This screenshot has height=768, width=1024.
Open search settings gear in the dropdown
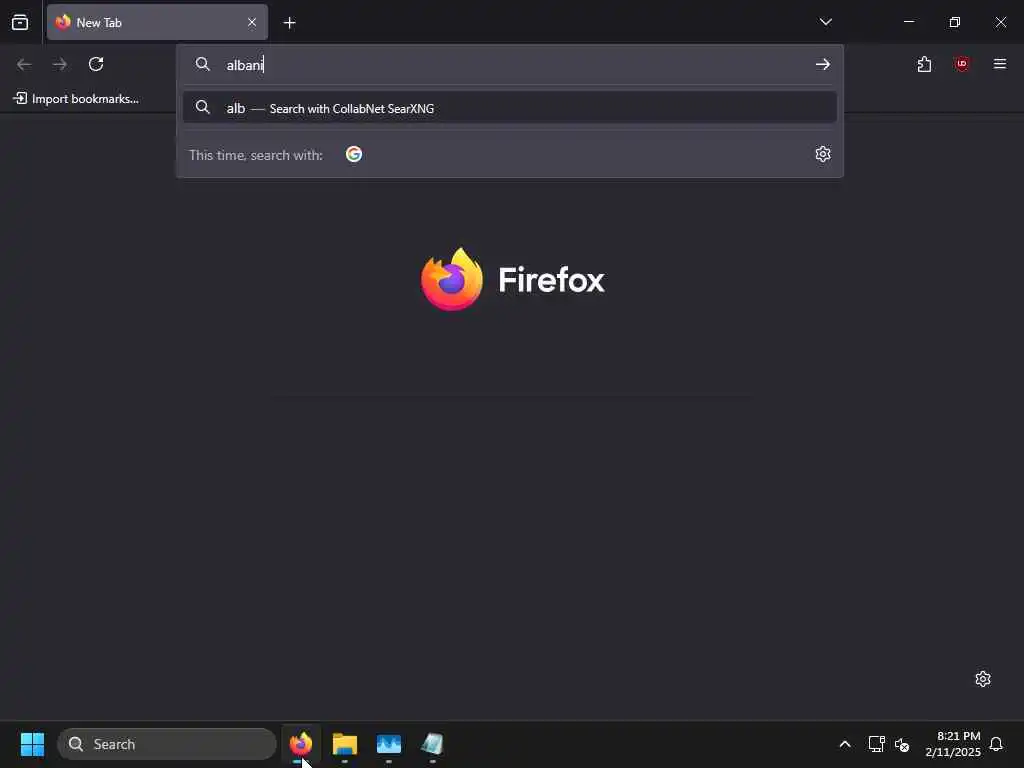(x=823, y=154)
